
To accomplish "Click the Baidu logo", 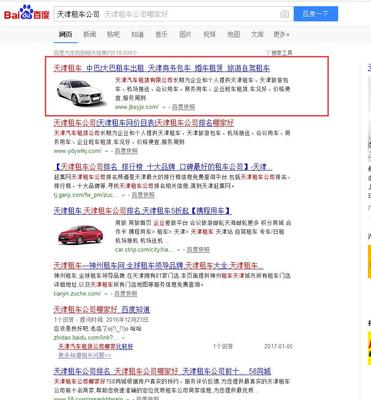I will pos(27,13).
